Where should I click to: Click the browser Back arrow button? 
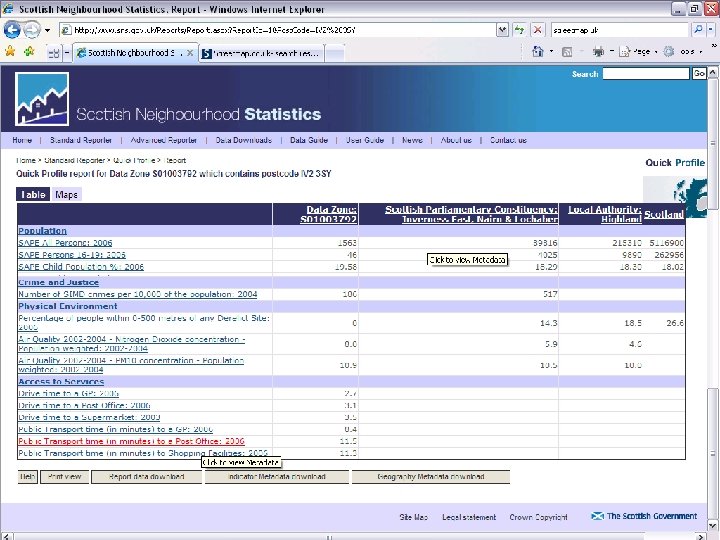tap(12, 30)
